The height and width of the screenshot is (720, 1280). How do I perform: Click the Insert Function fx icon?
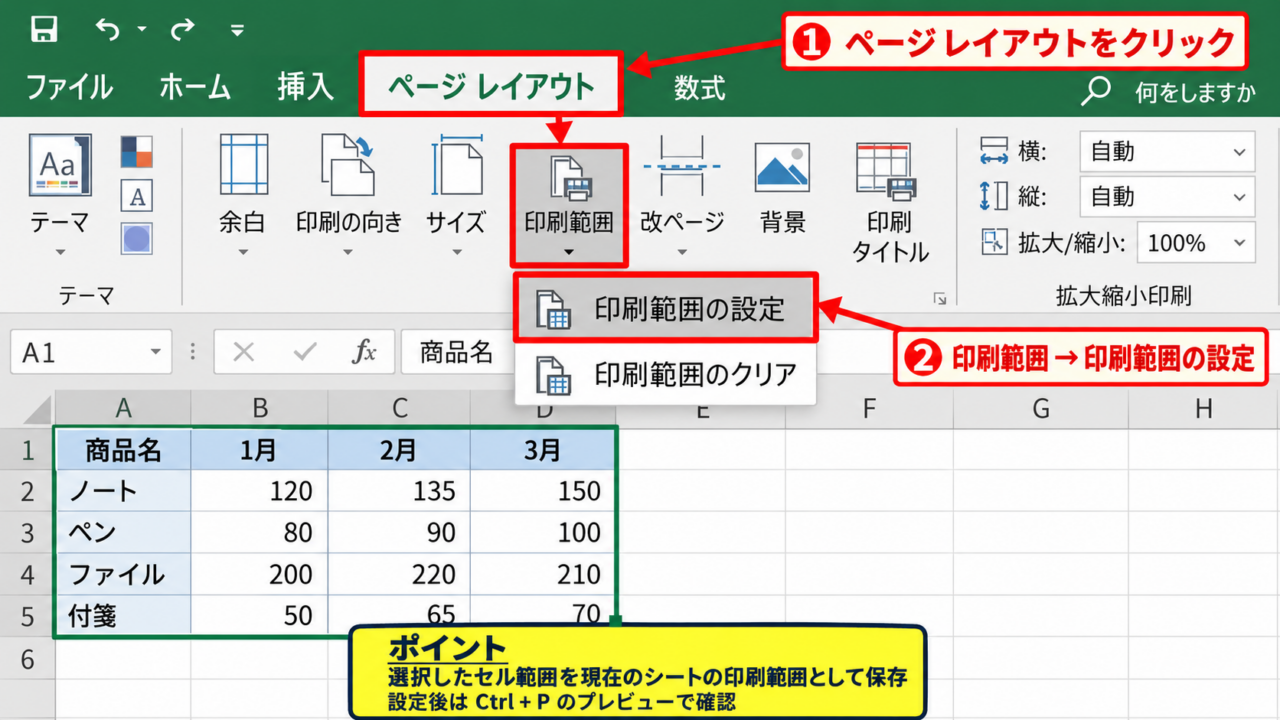[365, 352]
